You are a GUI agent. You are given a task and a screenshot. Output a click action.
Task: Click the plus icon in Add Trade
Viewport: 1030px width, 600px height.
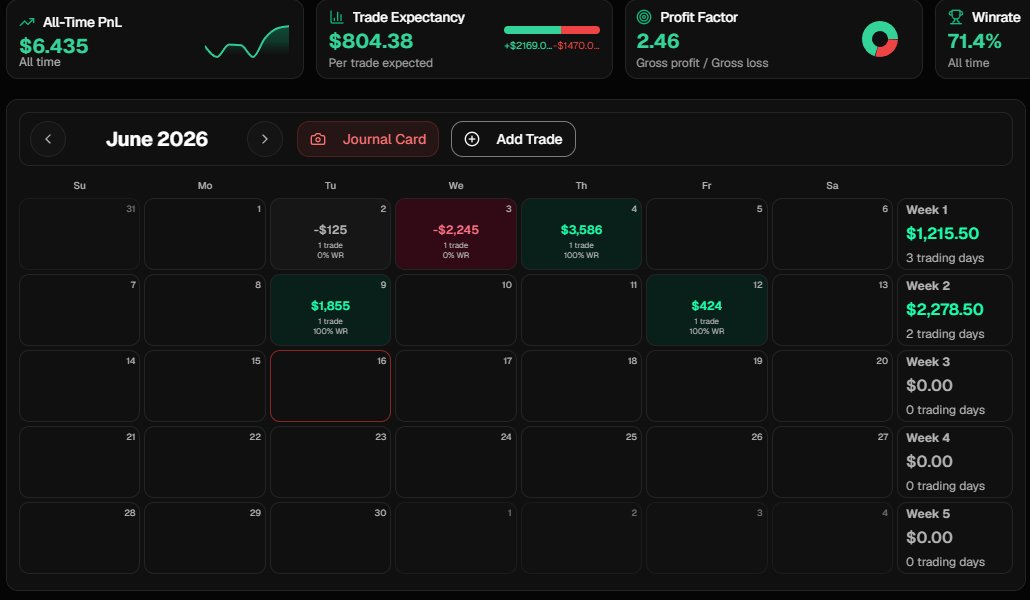[x=472, y=139]
